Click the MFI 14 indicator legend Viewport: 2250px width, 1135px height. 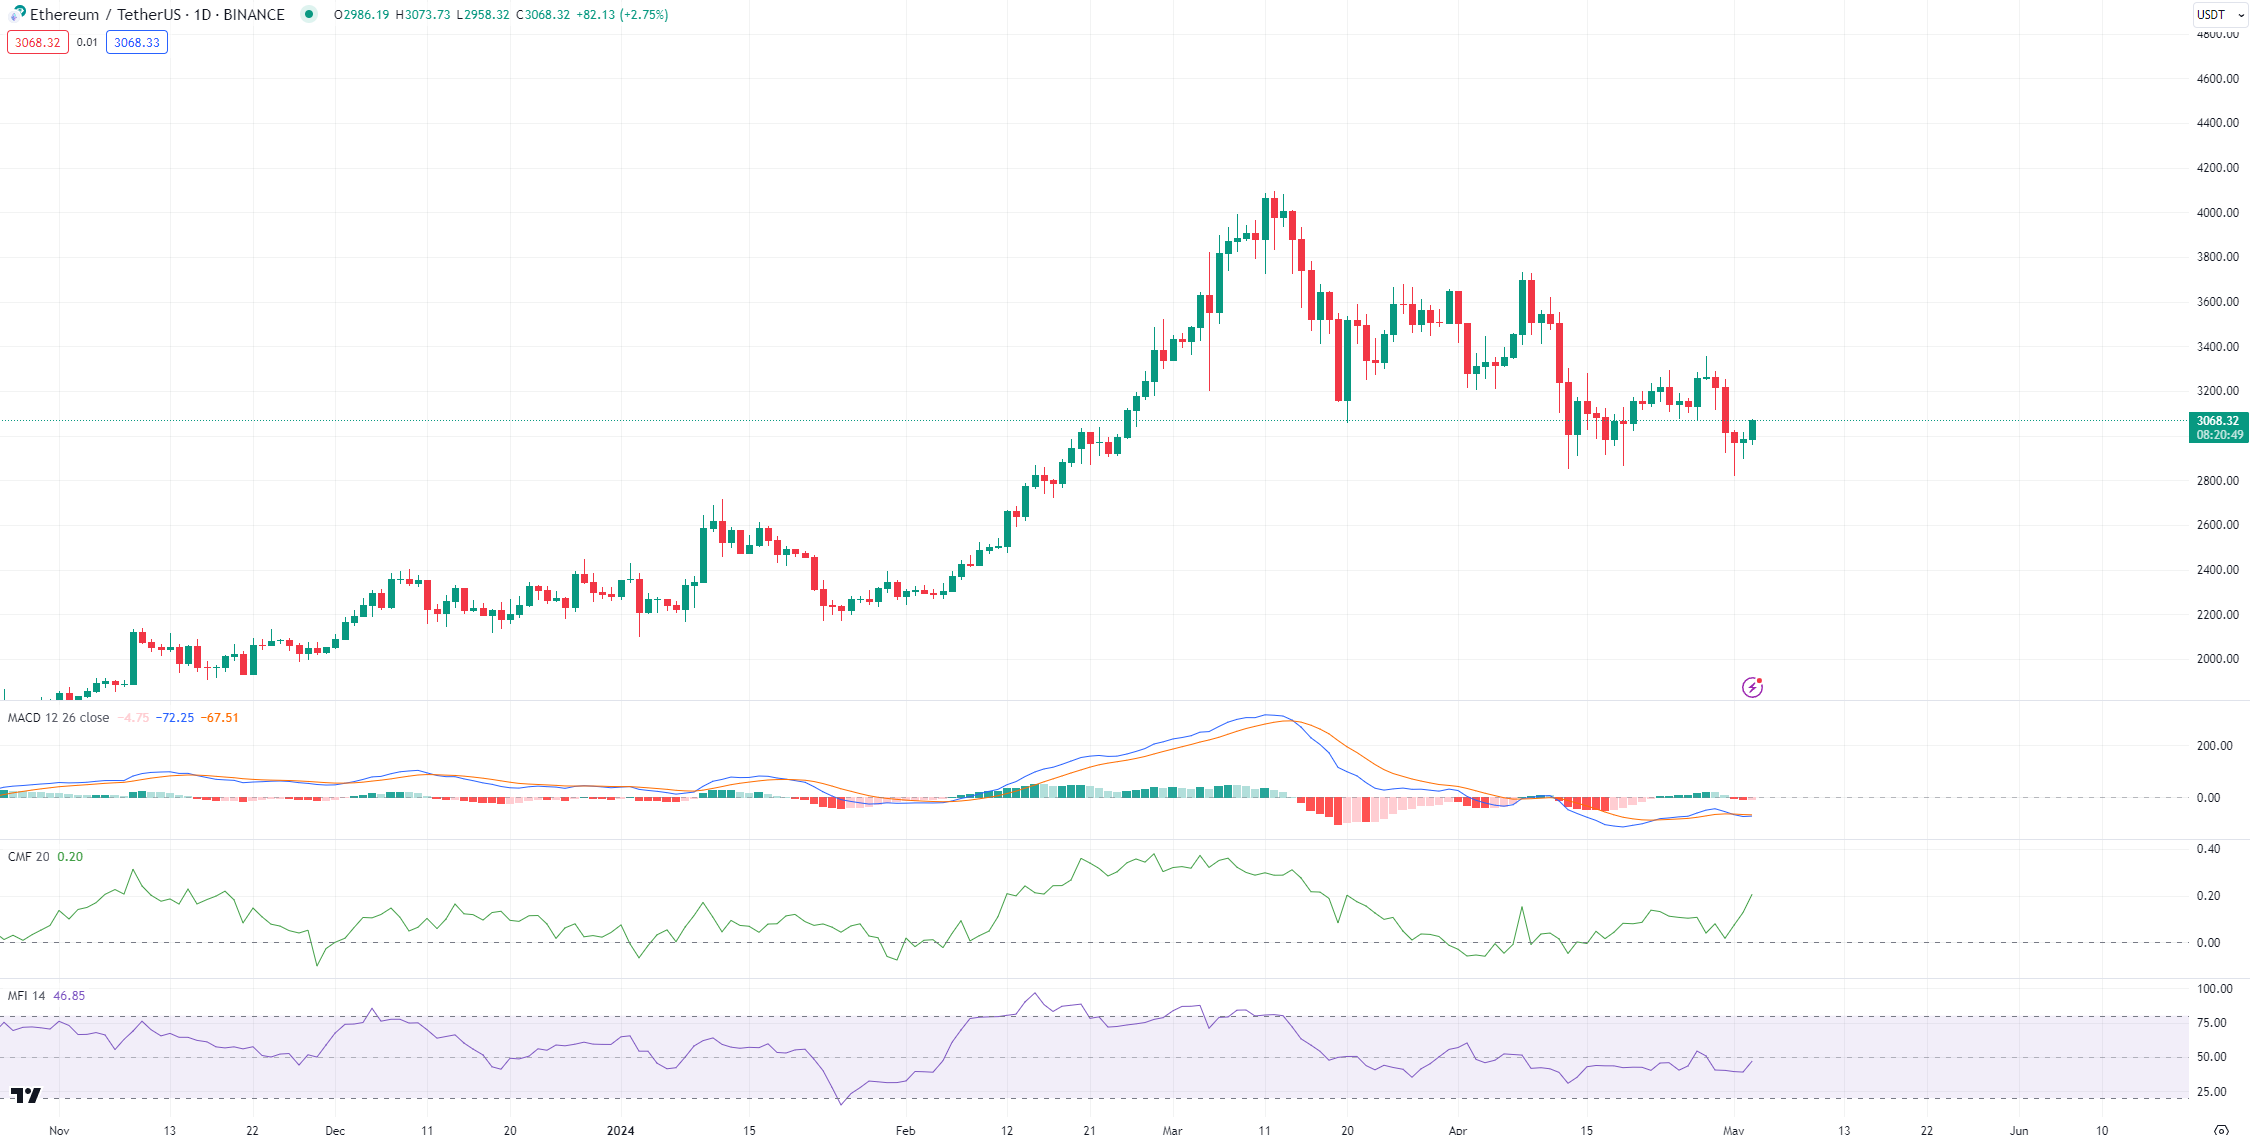(x=26, y=996)
